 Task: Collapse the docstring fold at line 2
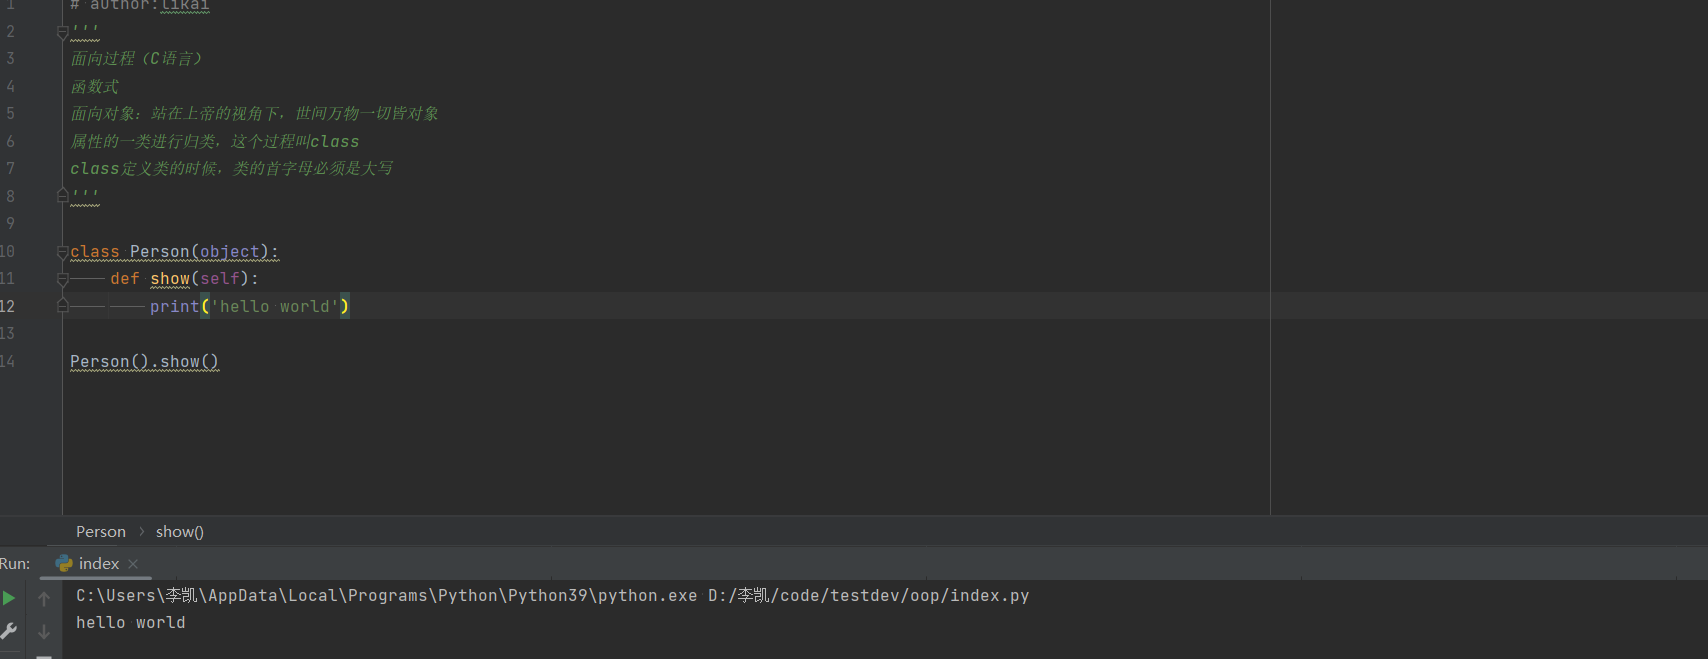[x=63, y=32]
